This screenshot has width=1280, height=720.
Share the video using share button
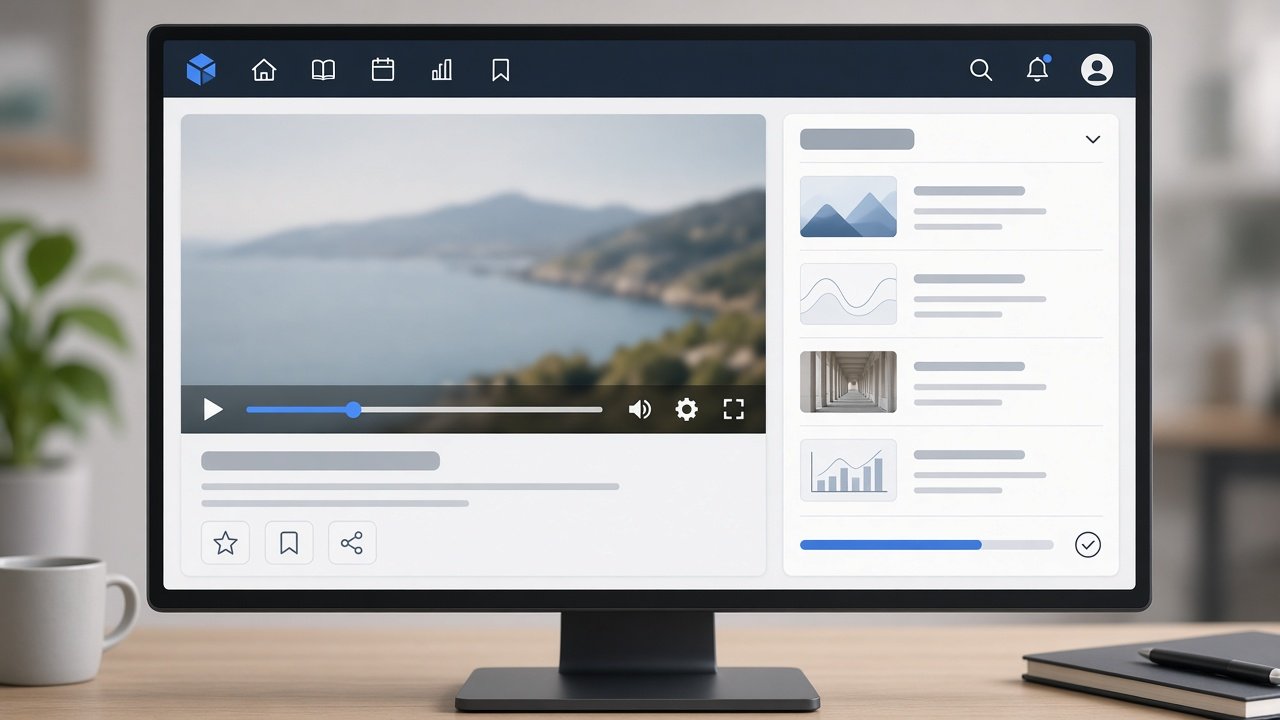(352, 543)
